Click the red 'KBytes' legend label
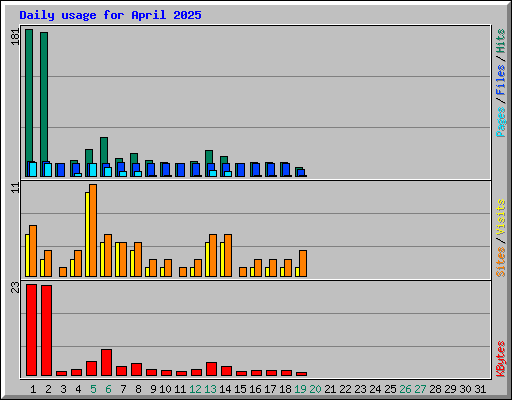The height and width of the screenshot is (400, 512). pos(501,359)
